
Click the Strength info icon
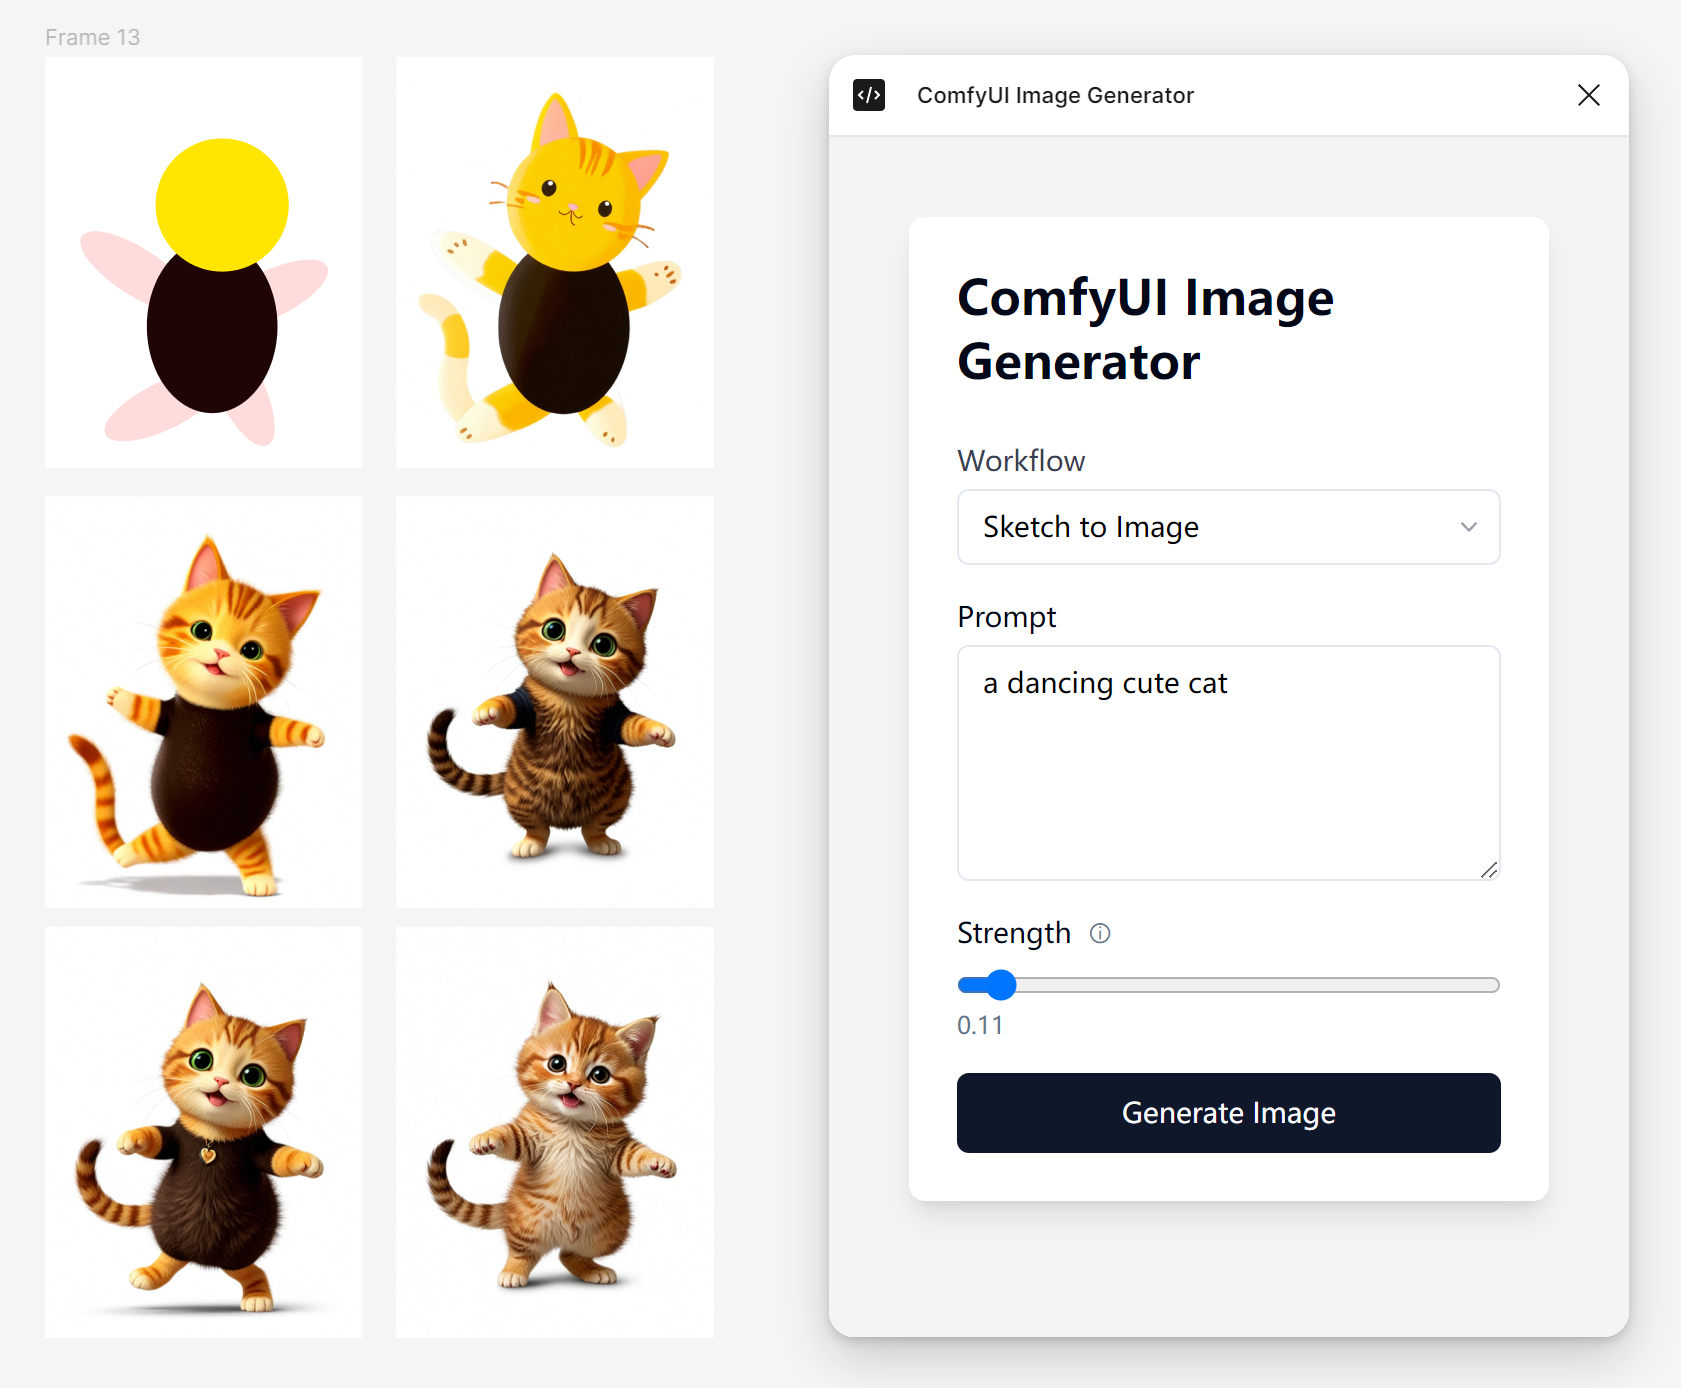point(1100,933)
